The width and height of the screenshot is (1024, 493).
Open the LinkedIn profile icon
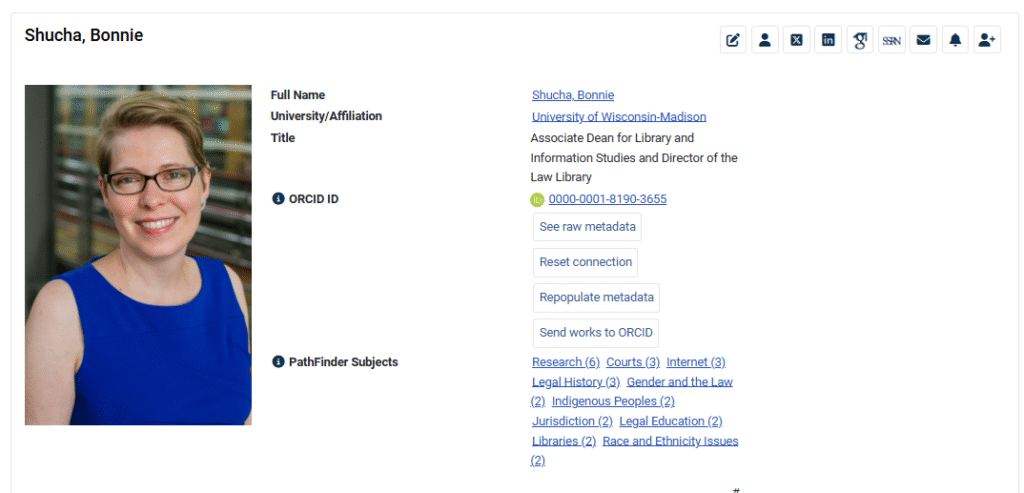pos(828,40)
